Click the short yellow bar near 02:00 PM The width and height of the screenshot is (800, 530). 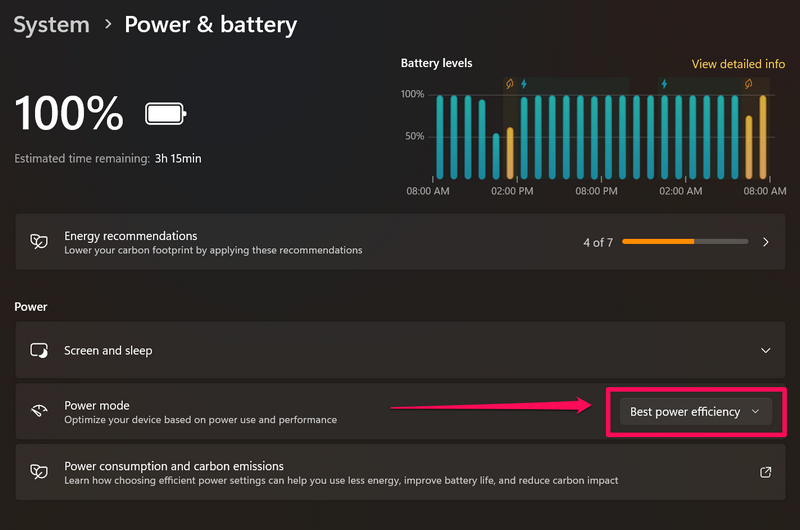pos(509,153)
